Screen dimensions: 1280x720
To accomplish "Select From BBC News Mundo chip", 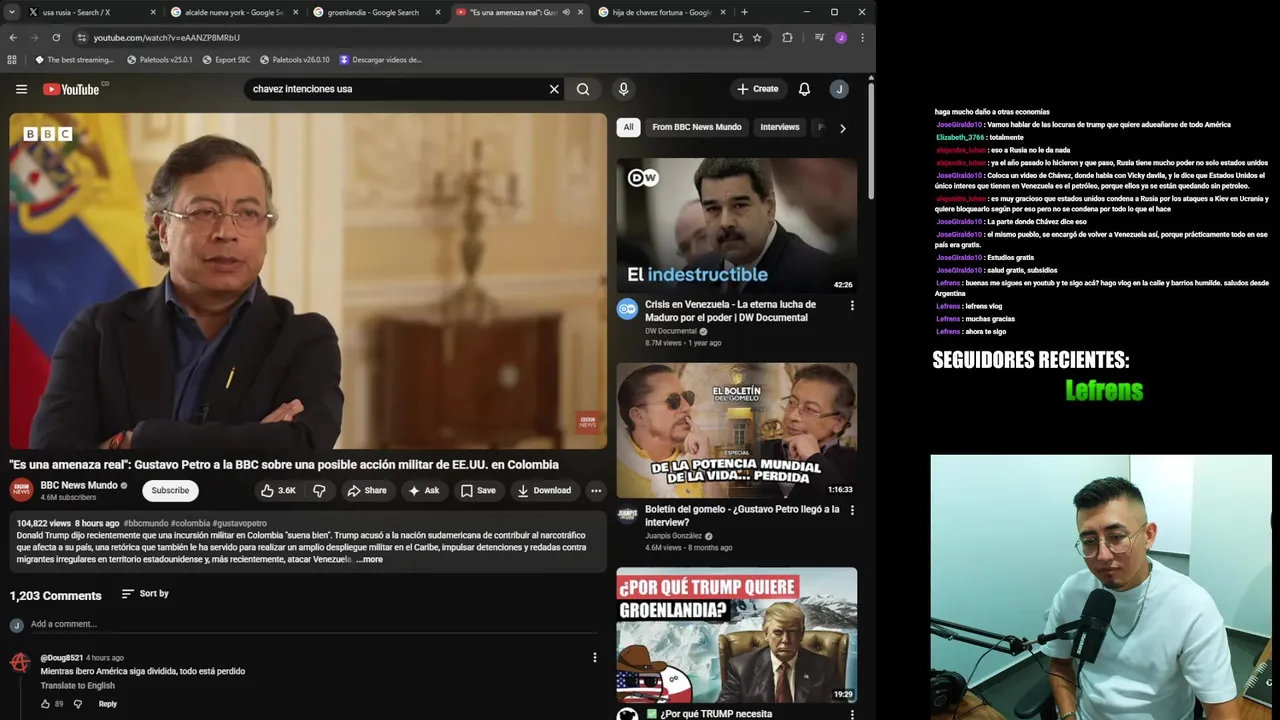I will [x=697, y=127].
